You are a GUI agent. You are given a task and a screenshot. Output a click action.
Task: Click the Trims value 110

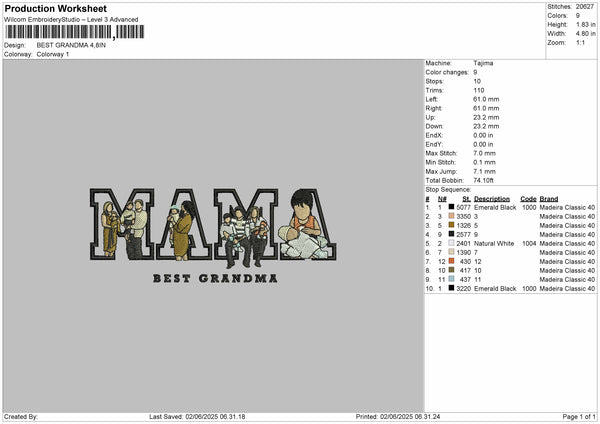coord(479,90)
